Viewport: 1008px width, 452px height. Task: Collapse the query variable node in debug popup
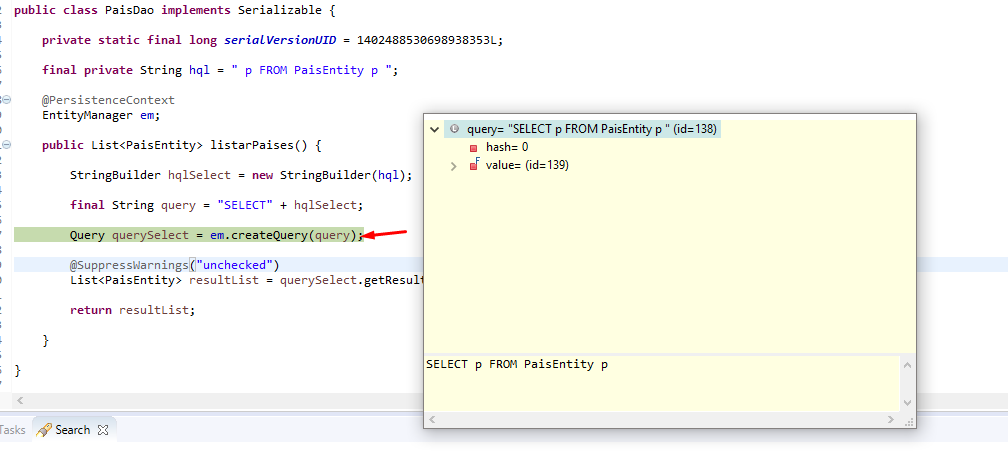point(435,129)
